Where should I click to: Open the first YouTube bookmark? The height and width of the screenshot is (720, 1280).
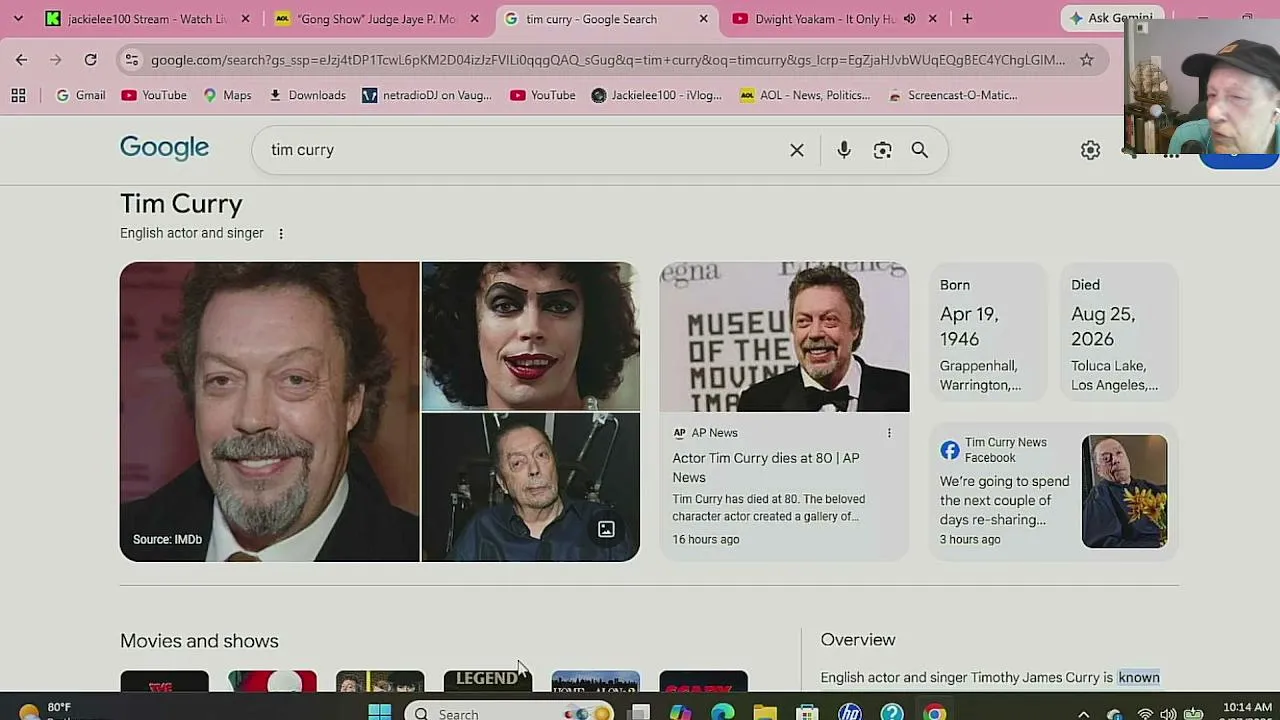point(154,95)
